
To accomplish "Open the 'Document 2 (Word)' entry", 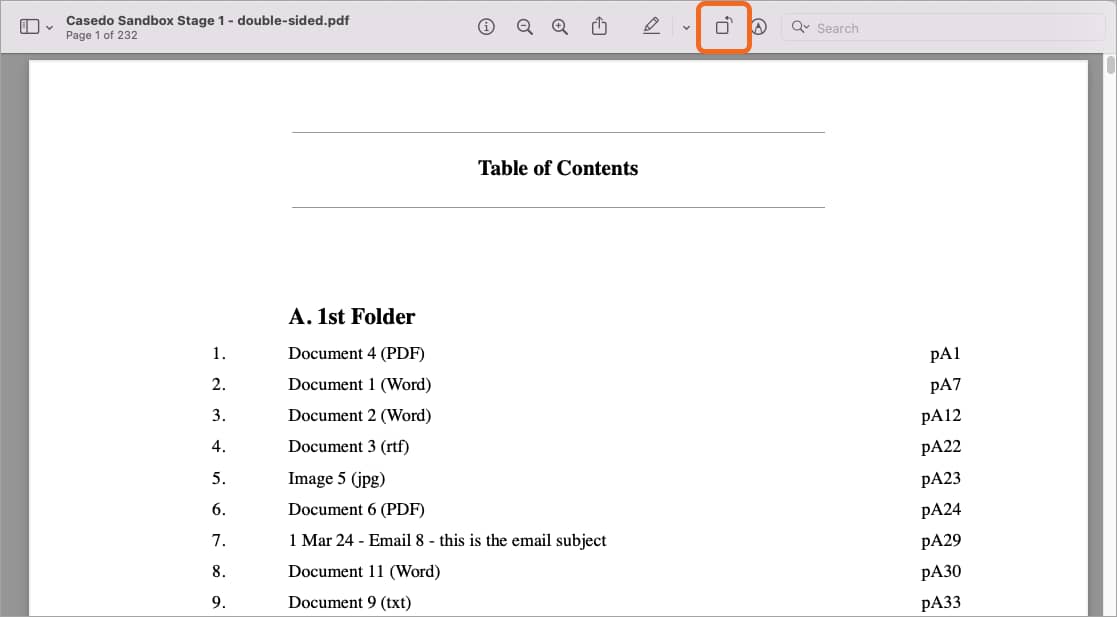I will [360, 415].
